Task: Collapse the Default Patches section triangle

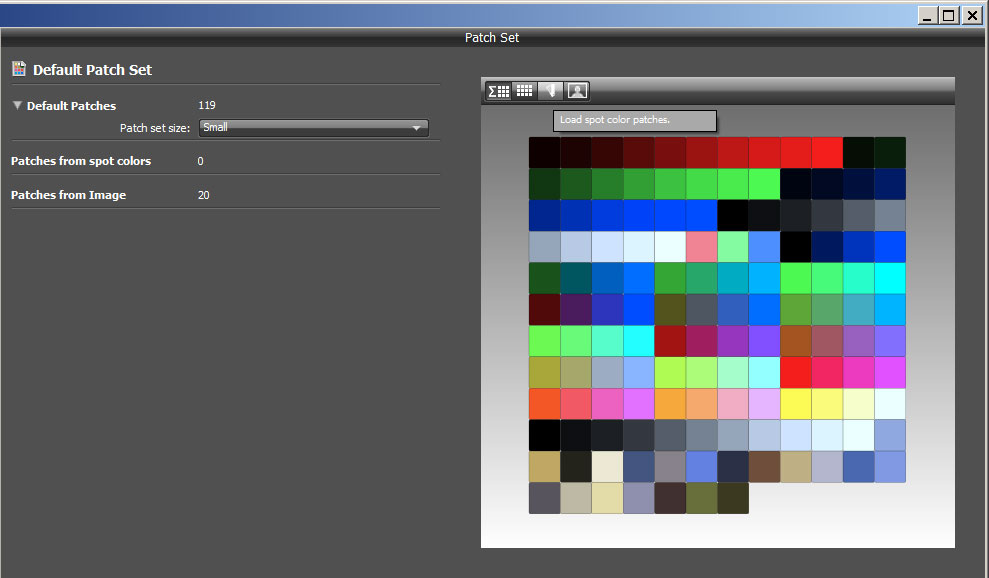Action: coord(17,105)
